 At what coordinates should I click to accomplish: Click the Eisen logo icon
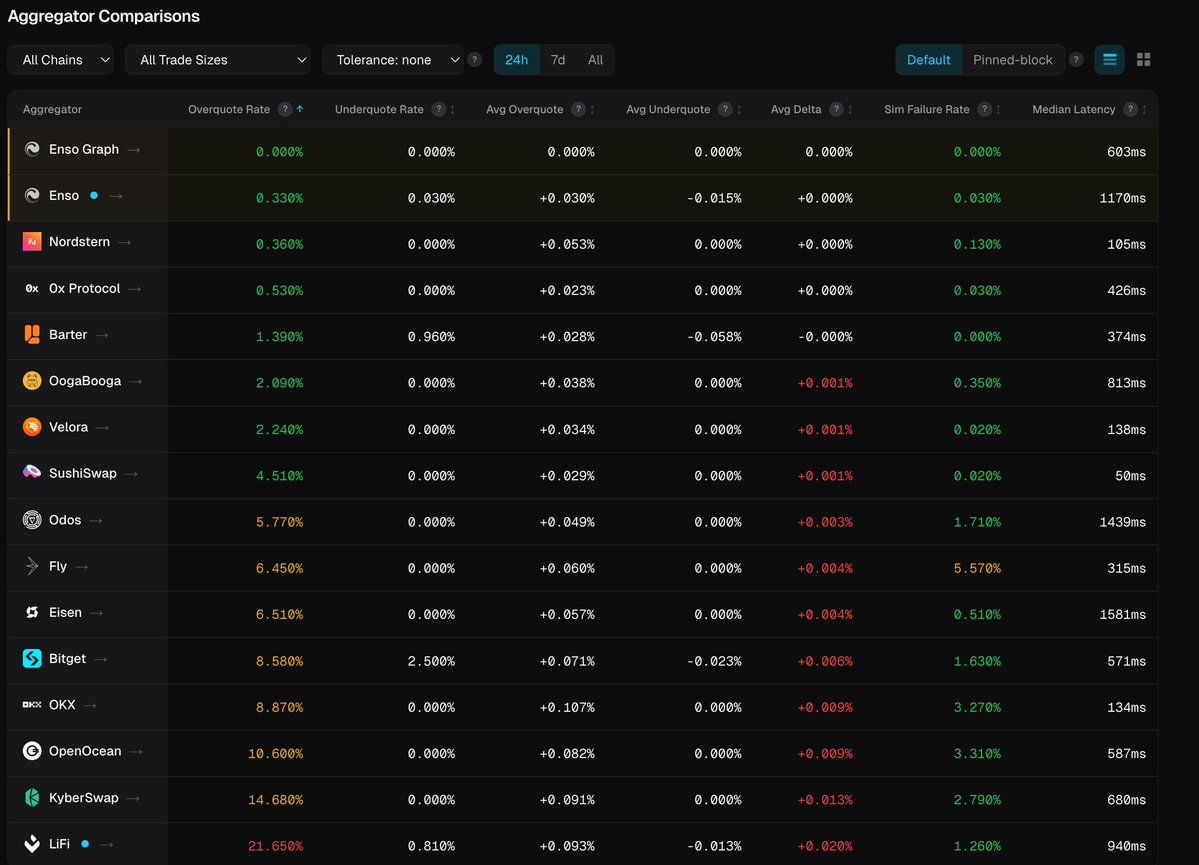pos(32,613)
